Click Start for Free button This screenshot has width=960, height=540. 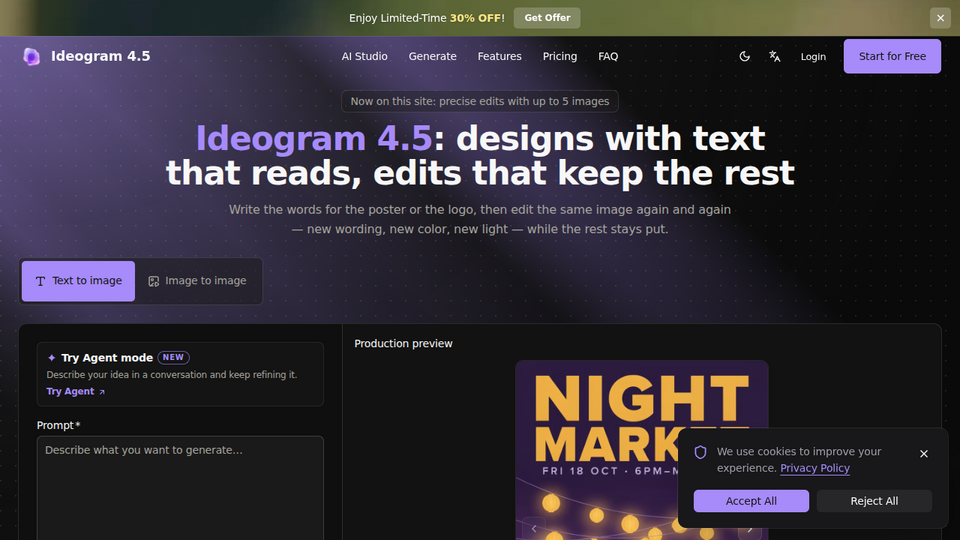tap(892, 56)
